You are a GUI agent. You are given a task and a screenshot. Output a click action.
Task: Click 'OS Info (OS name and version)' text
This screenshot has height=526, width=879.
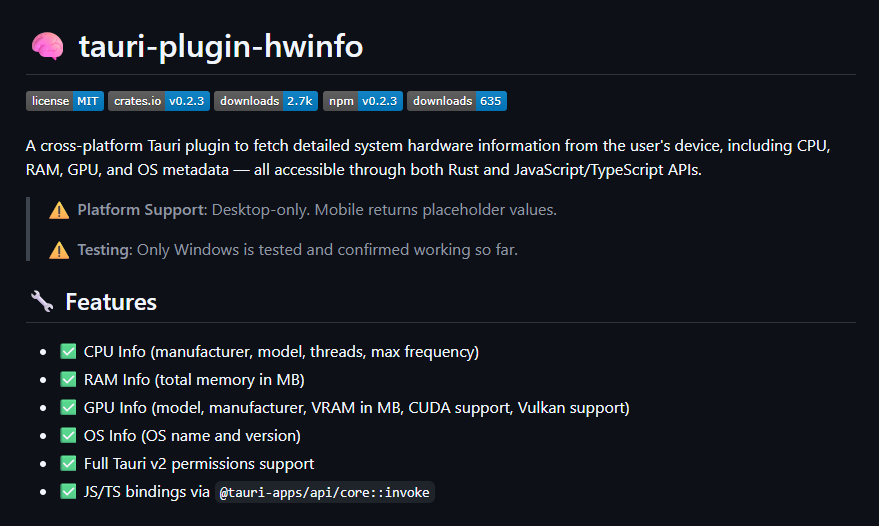point(192,436)
